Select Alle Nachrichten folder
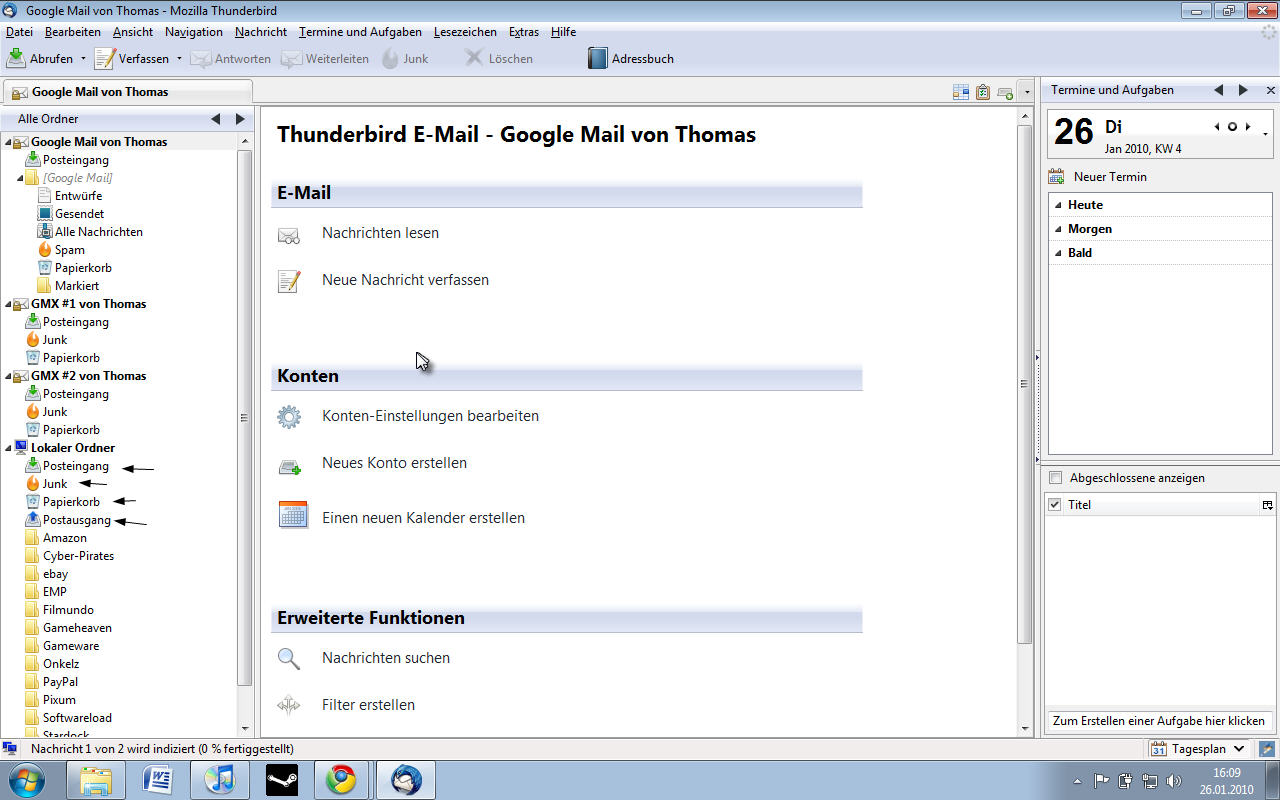The height and width of the screenshot is (800, 1280). 98,232
